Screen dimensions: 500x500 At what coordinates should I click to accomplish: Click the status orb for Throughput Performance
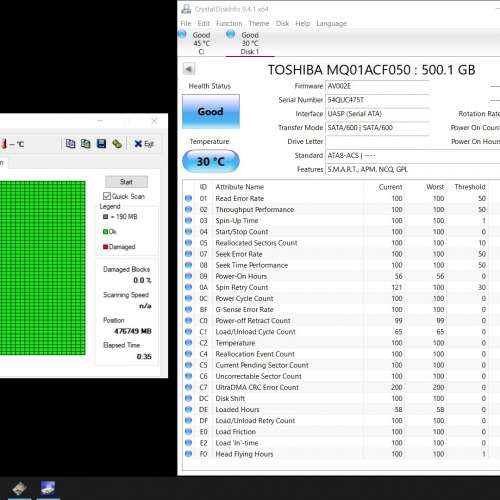coord(188,209)
